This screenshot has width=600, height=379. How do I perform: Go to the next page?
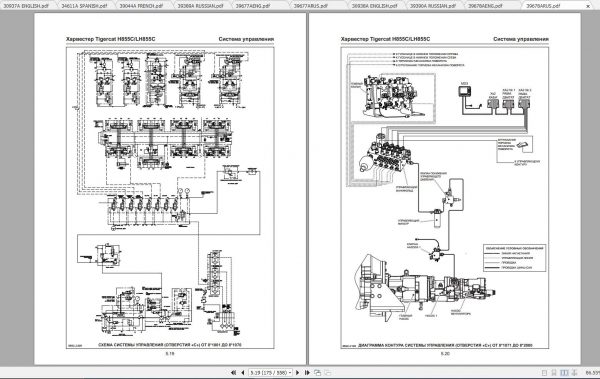298,372
